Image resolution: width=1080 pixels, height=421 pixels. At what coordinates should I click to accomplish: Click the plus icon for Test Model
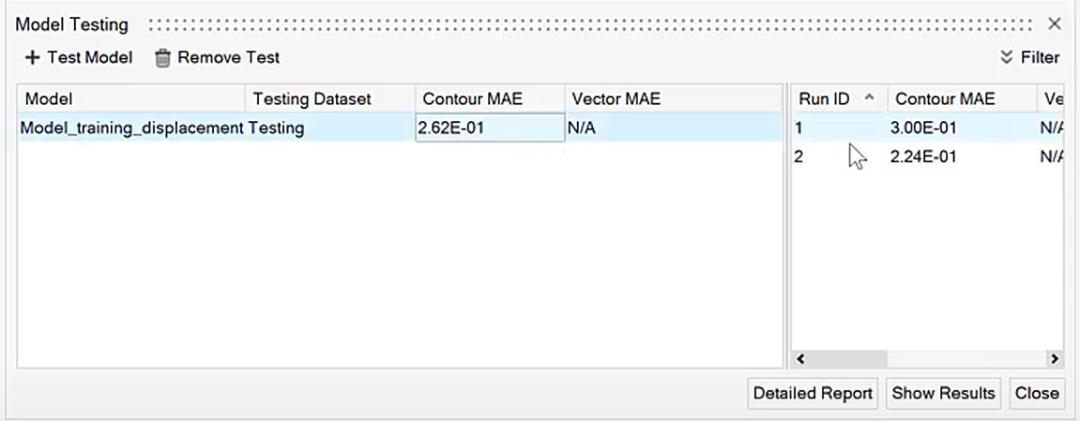click(x=32, y=58)
